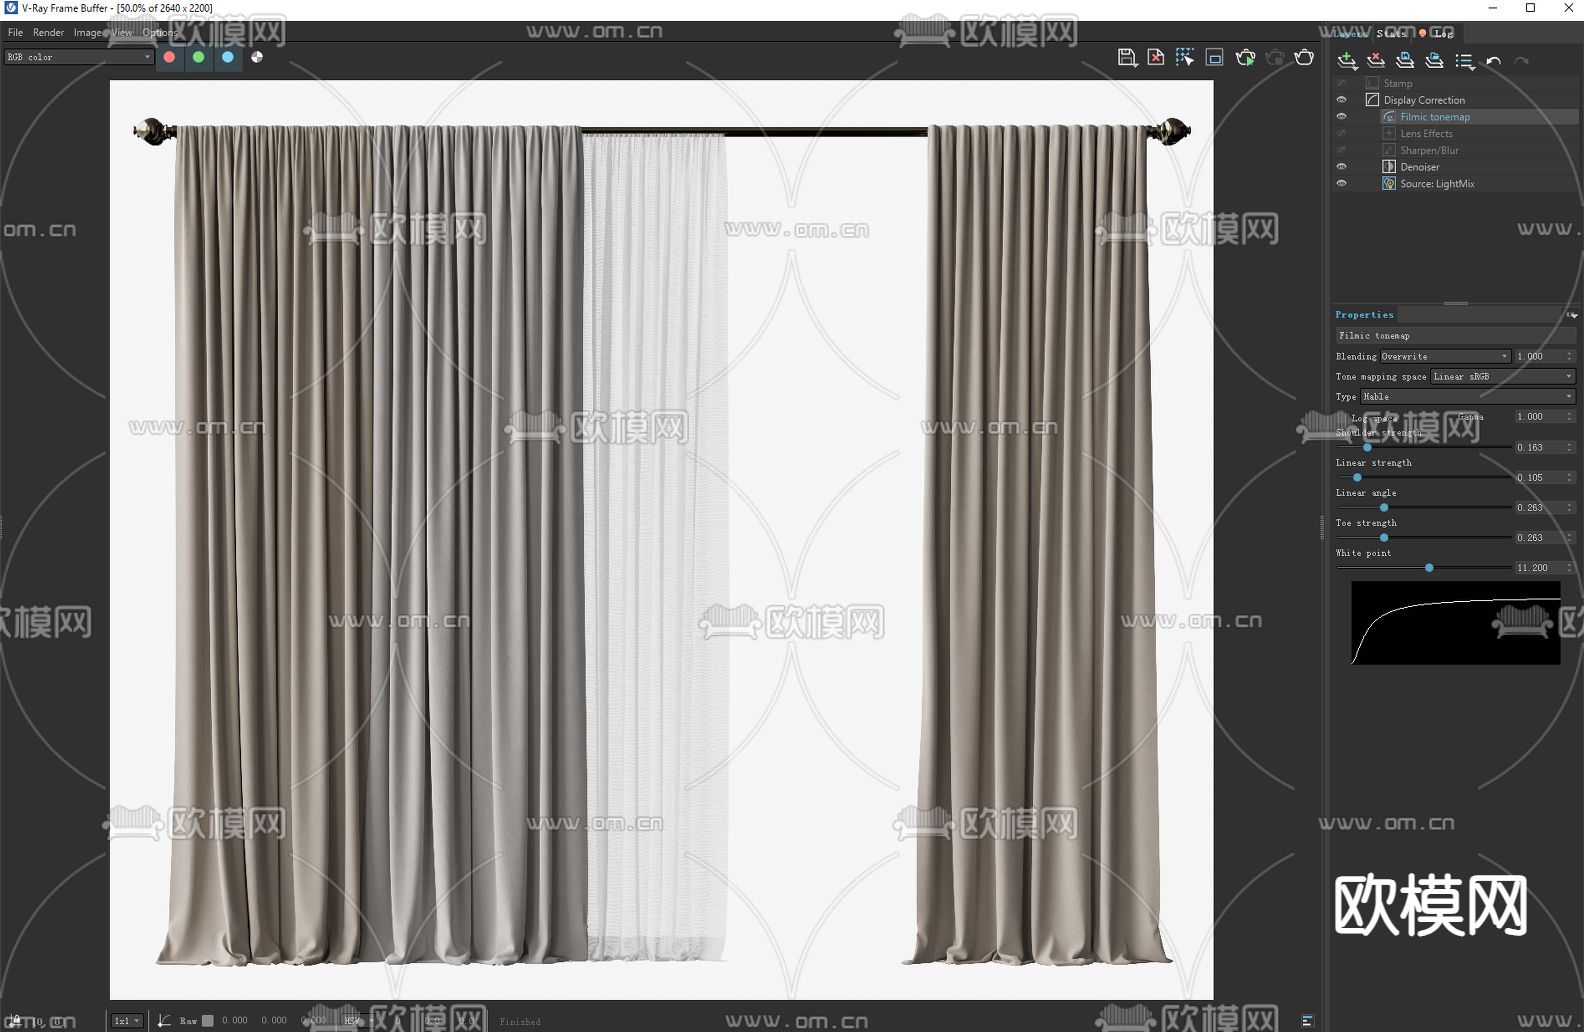Show the green channel

(x=198, y=57)
